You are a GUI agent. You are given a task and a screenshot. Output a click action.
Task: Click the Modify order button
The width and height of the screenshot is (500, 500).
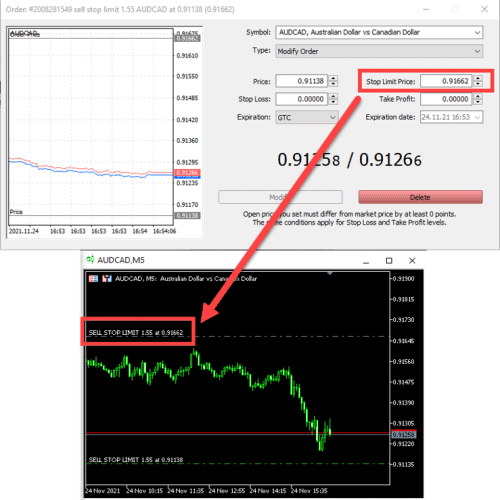coord(280,197)
